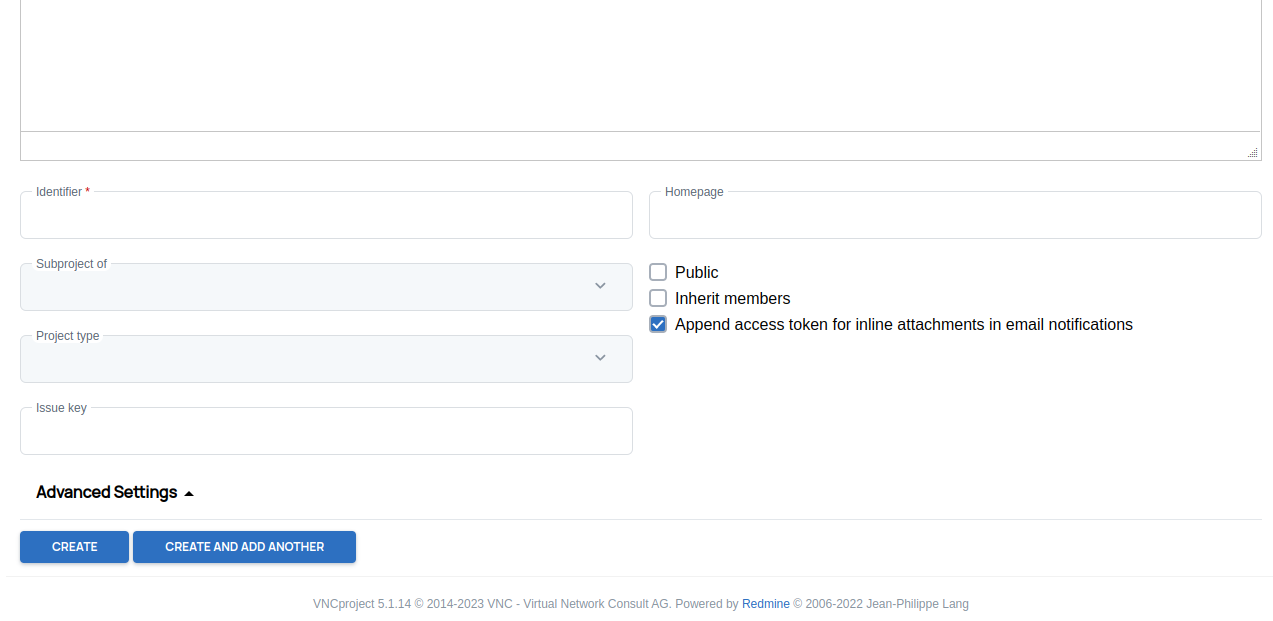The width and height of the screenshot is (1273, 621).
Task: Collapse the Advanced Settings section
Action: [x=106, y=492]
